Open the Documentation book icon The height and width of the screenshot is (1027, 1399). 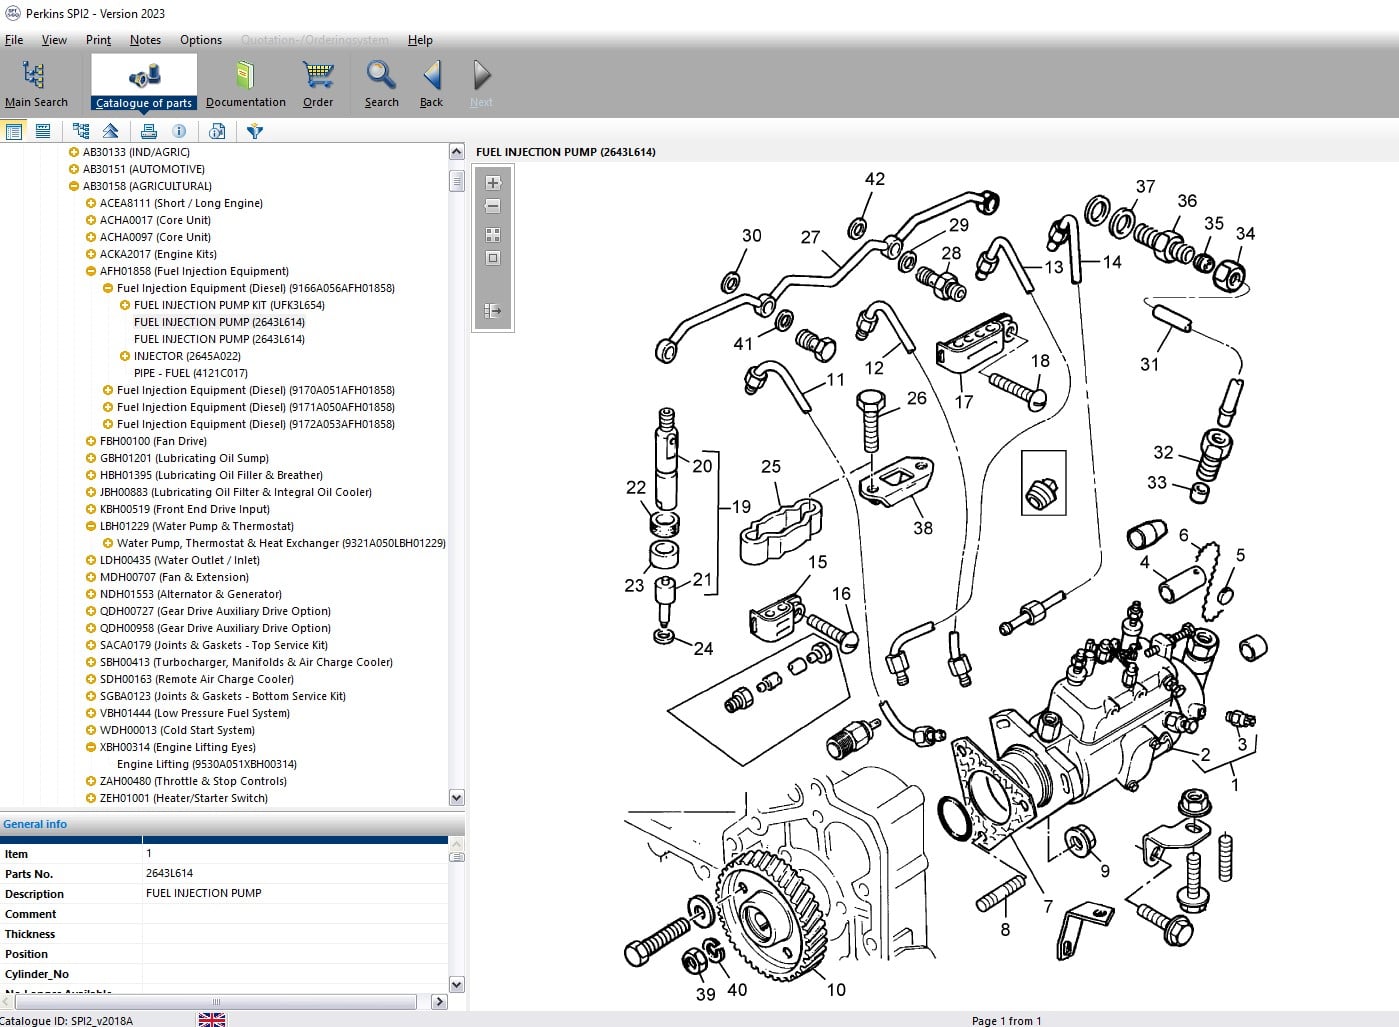click(x=245, y=75)
